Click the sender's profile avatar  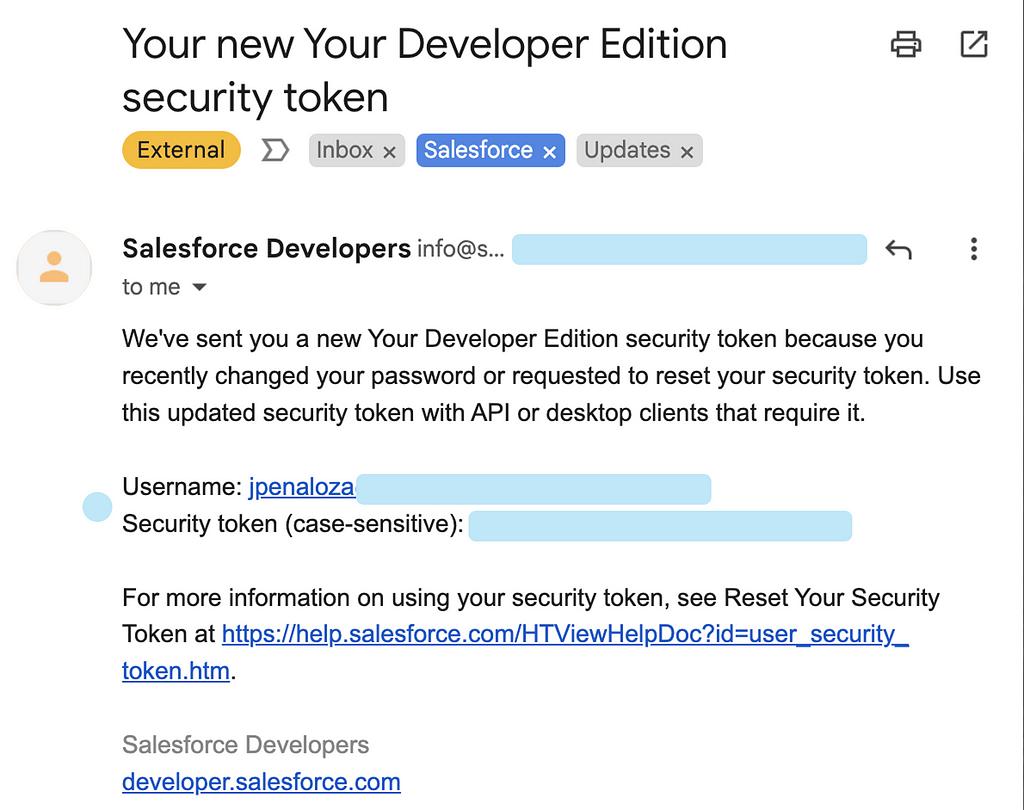click(54, 267)
